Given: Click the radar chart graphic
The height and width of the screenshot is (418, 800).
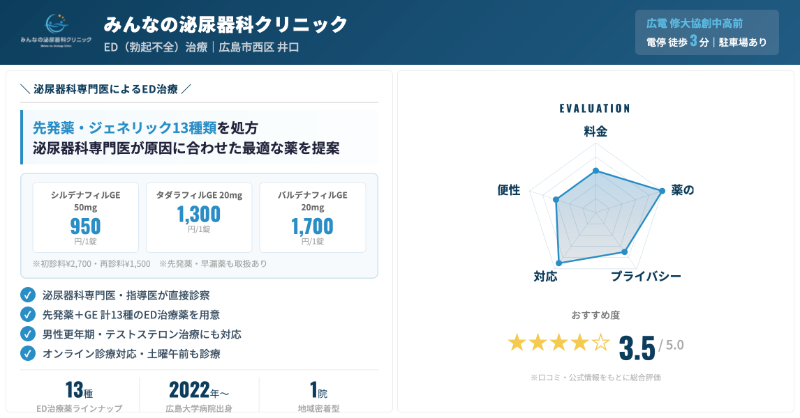Looking at the screenshot, I should coord(596,215).
